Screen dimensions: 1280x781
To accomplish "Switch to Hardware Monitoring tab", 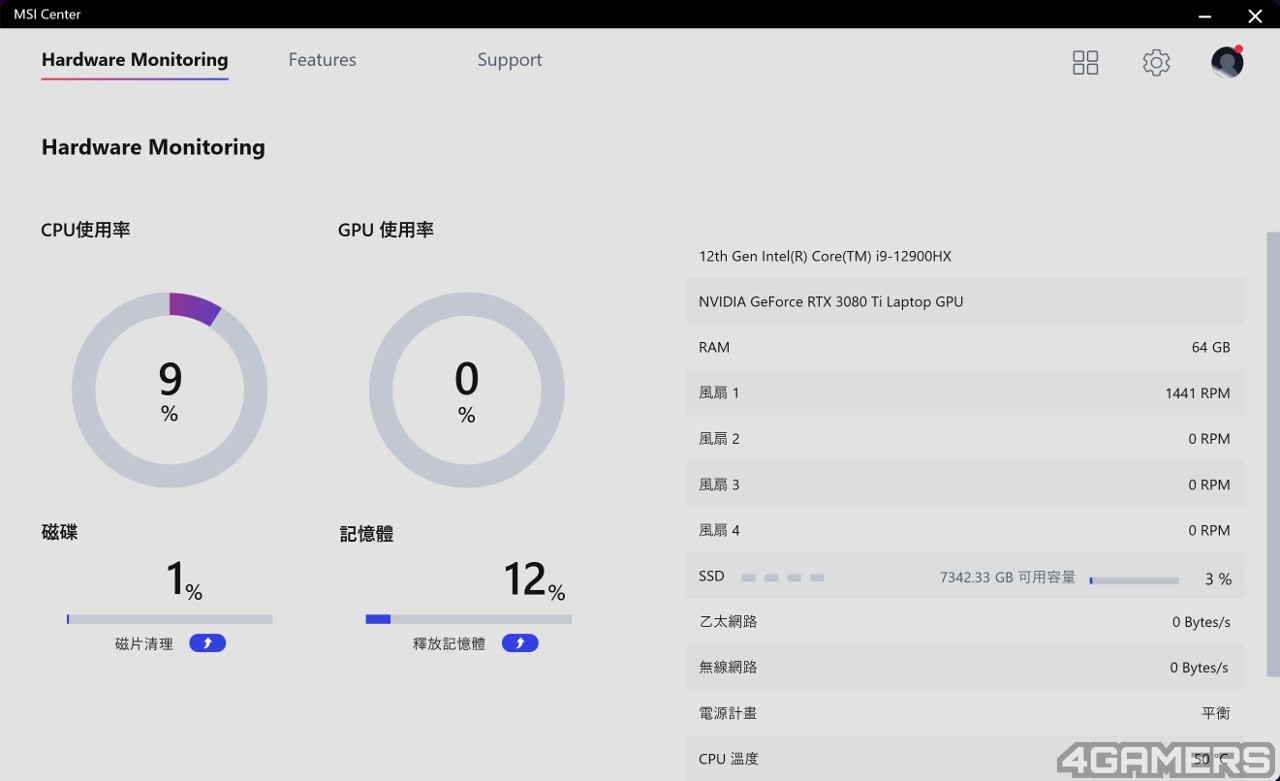I will pos(135,60).
